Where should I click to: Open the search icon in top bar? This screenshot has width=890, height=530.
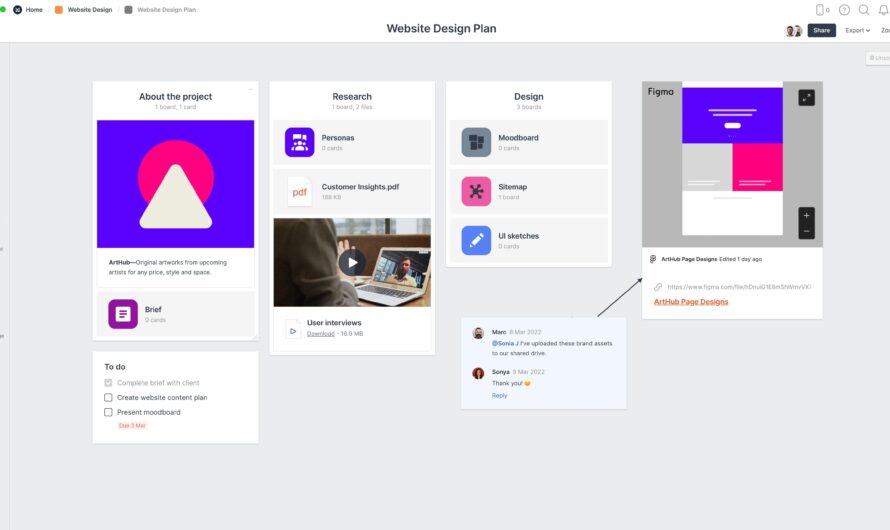coord(864,10)
